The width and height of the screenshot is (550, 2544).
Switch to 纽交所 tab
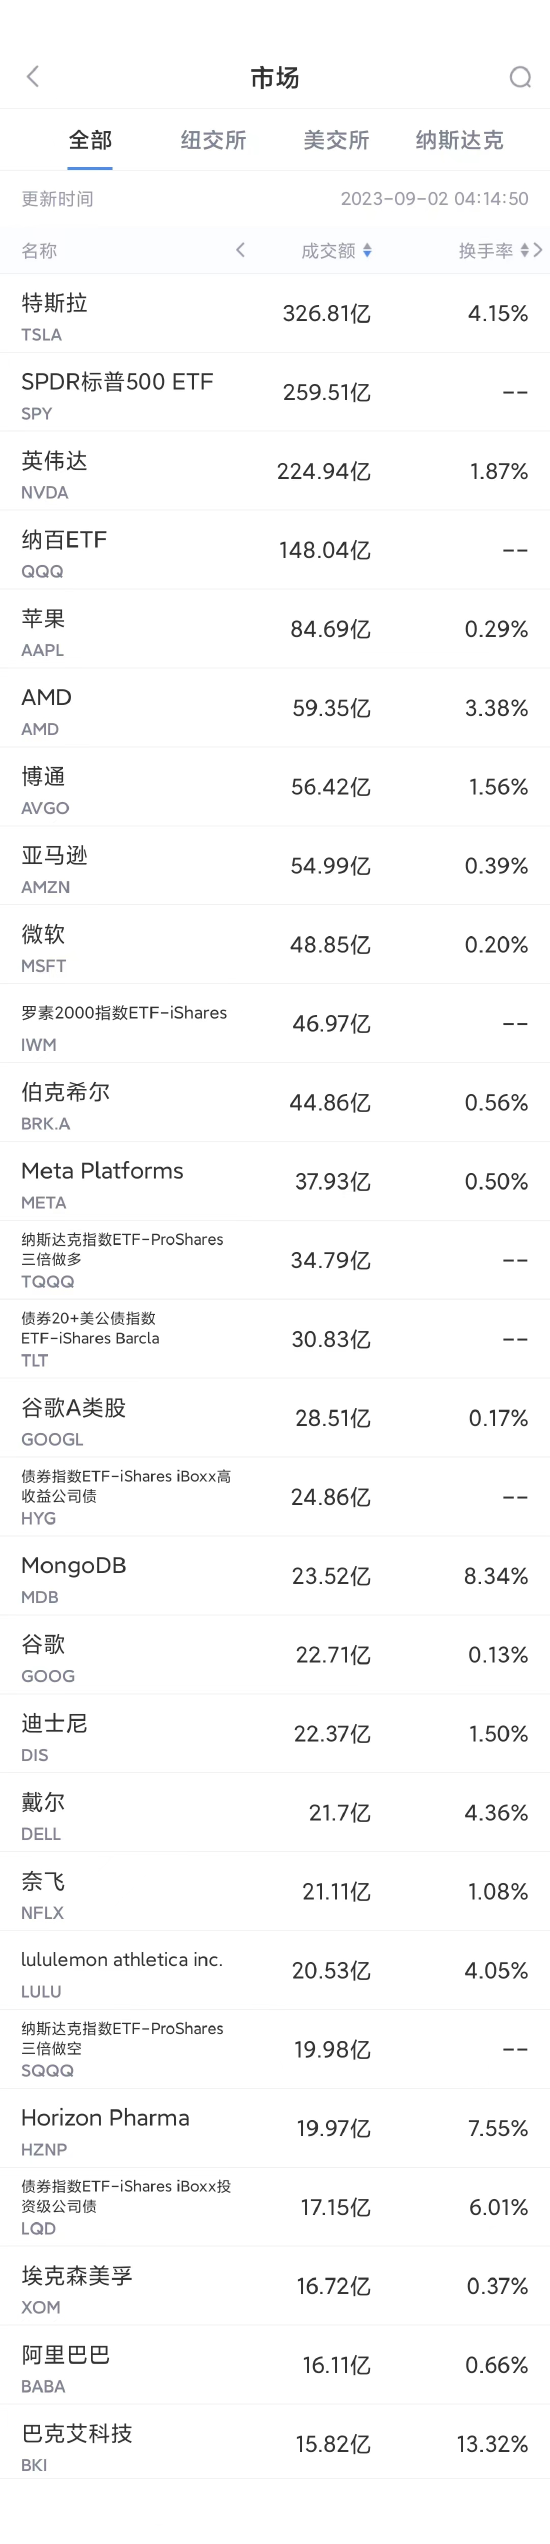pos(213,140)
